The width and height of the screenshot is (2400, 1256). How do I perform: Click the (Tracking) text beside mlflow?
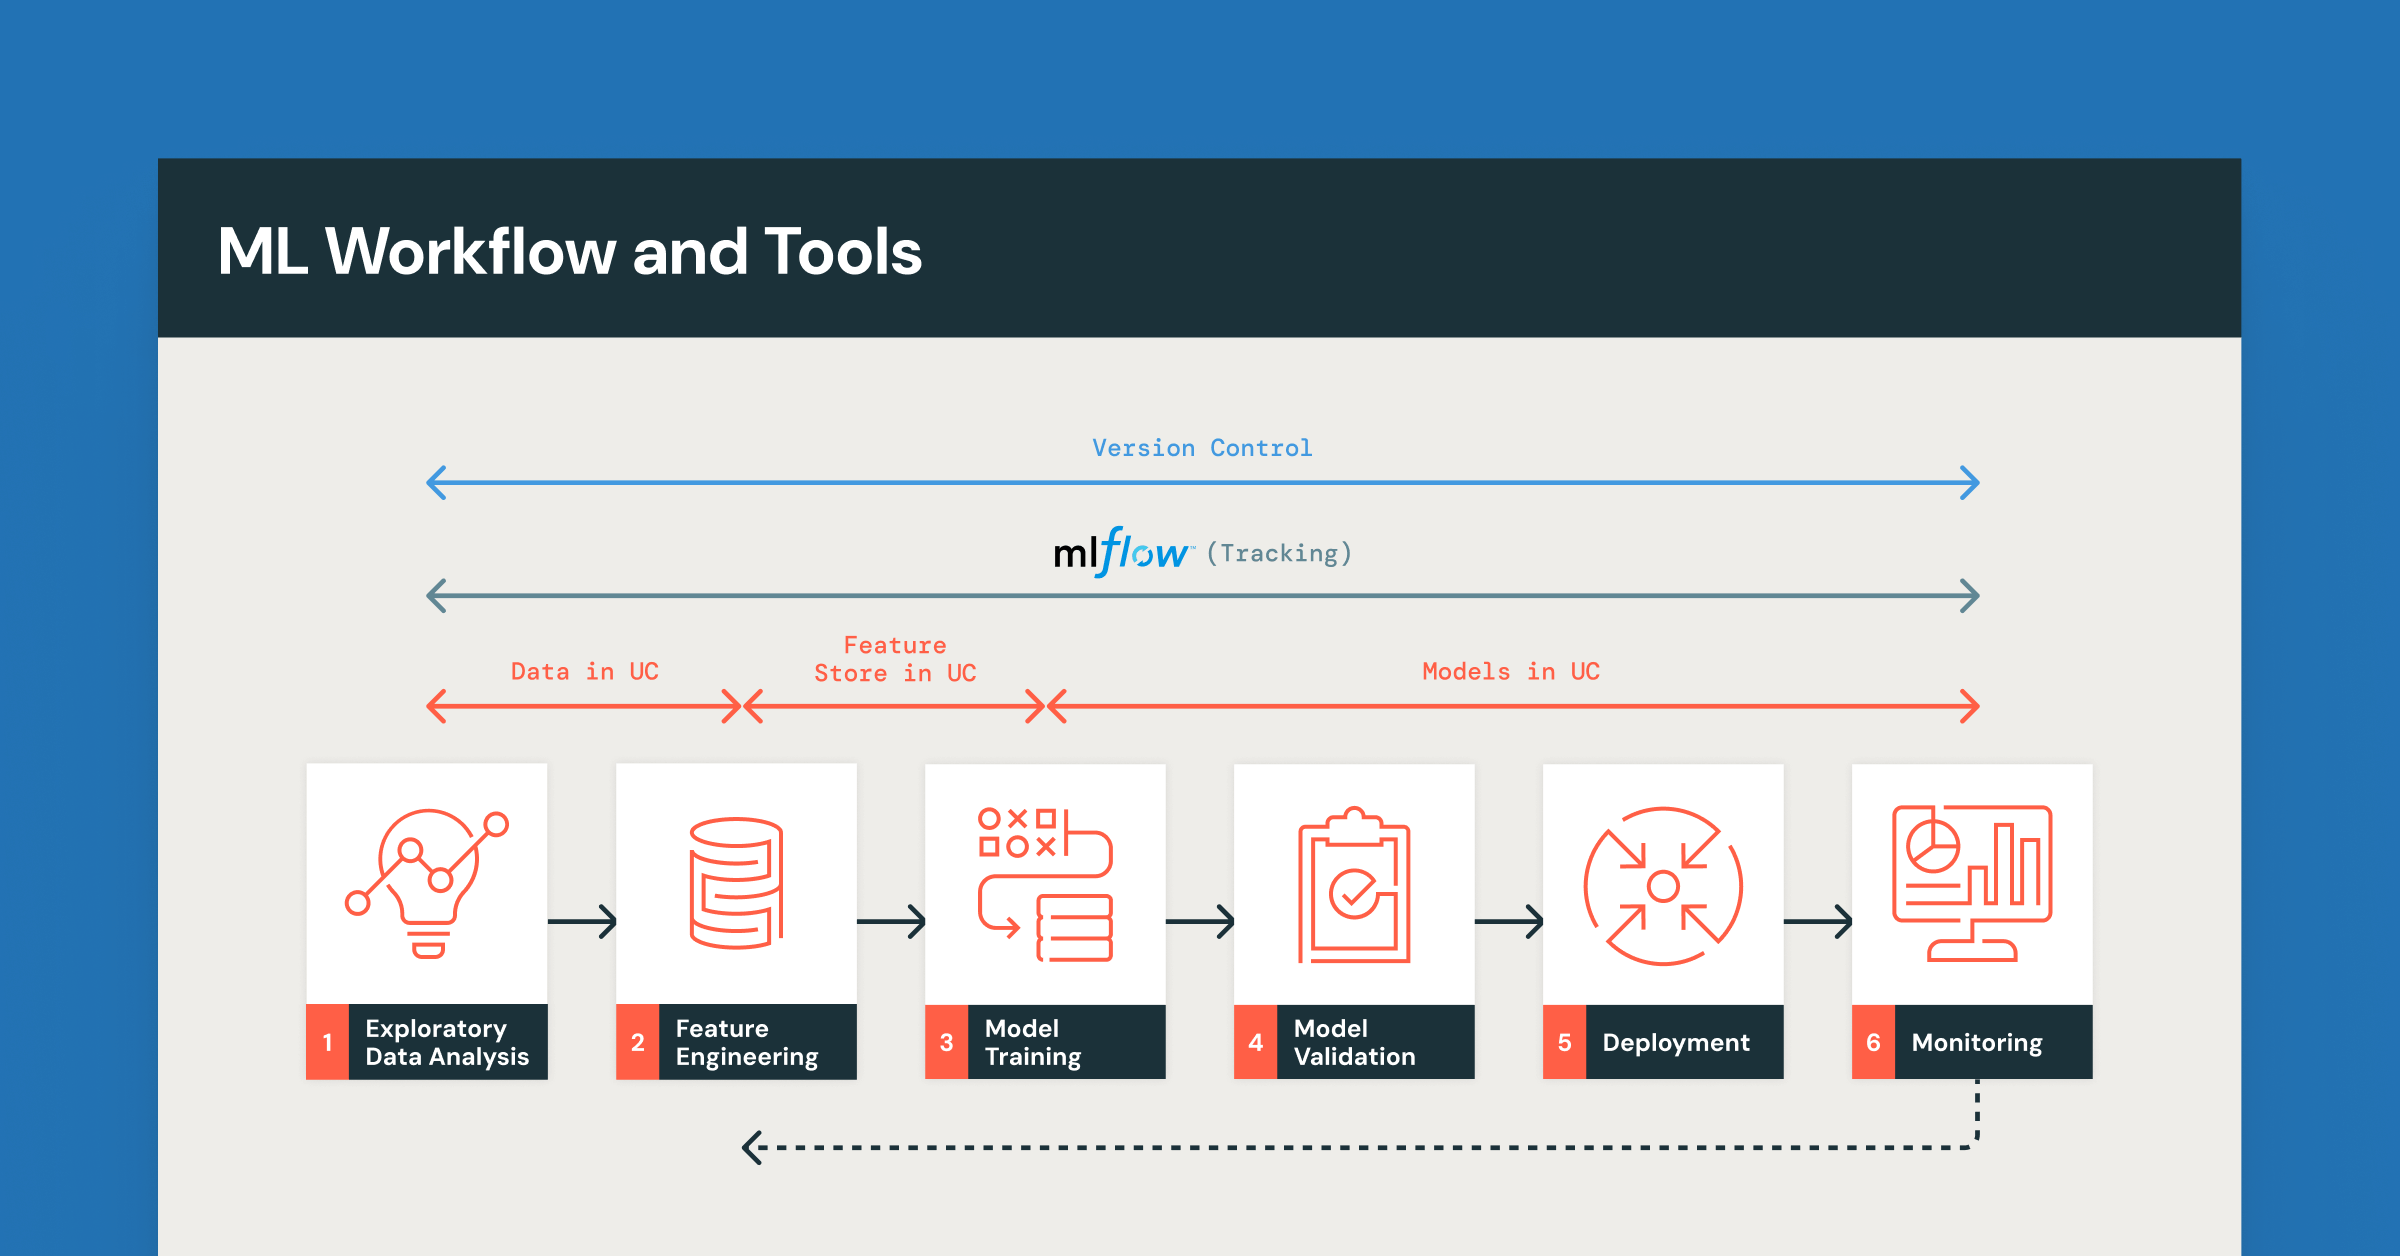point(1279,553)
